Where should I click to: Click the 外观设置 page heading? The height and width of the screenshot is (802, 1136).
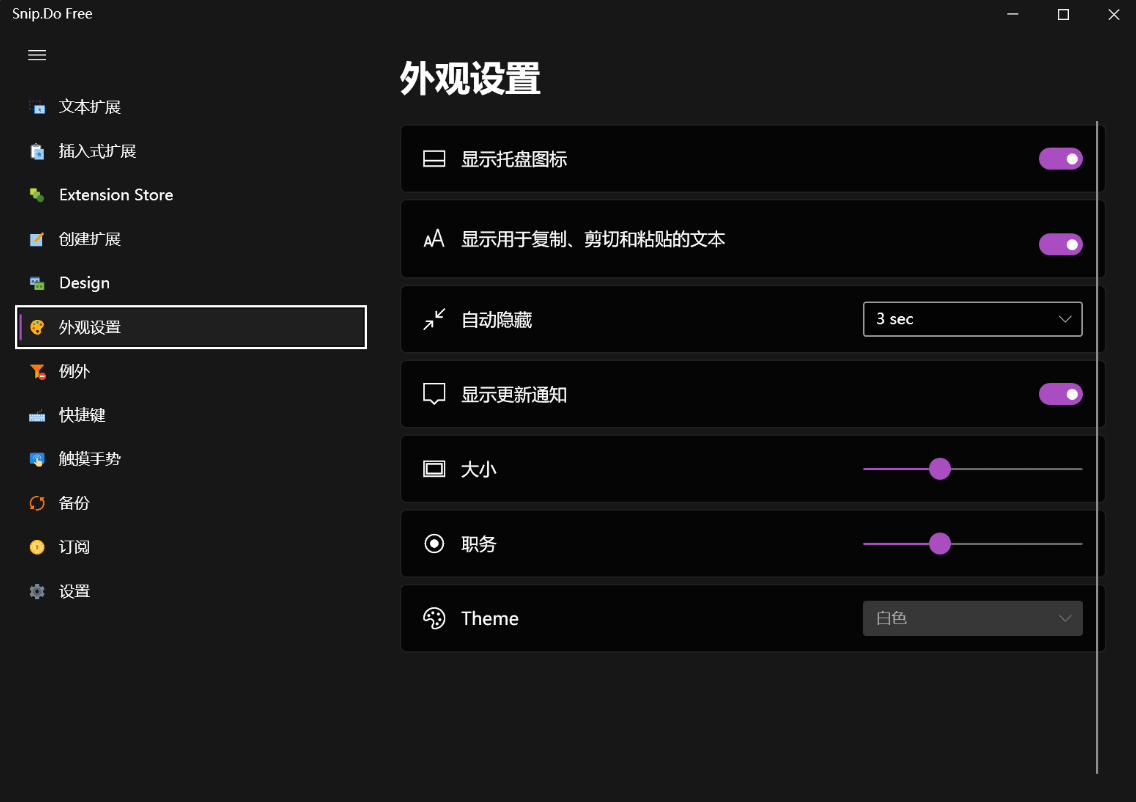click(x=470, y=78)
